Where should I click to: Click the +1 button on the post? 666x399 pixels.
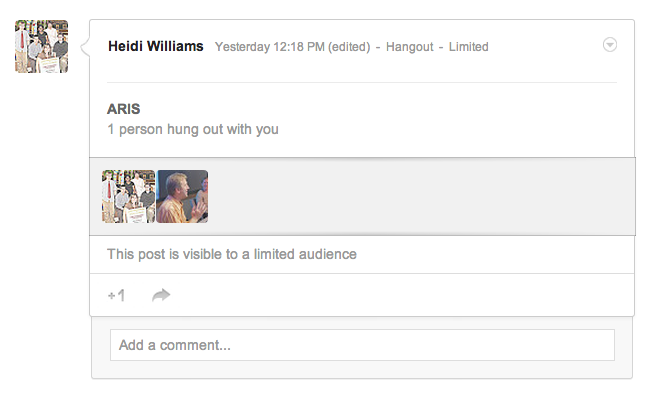click(x=116, y=295)
